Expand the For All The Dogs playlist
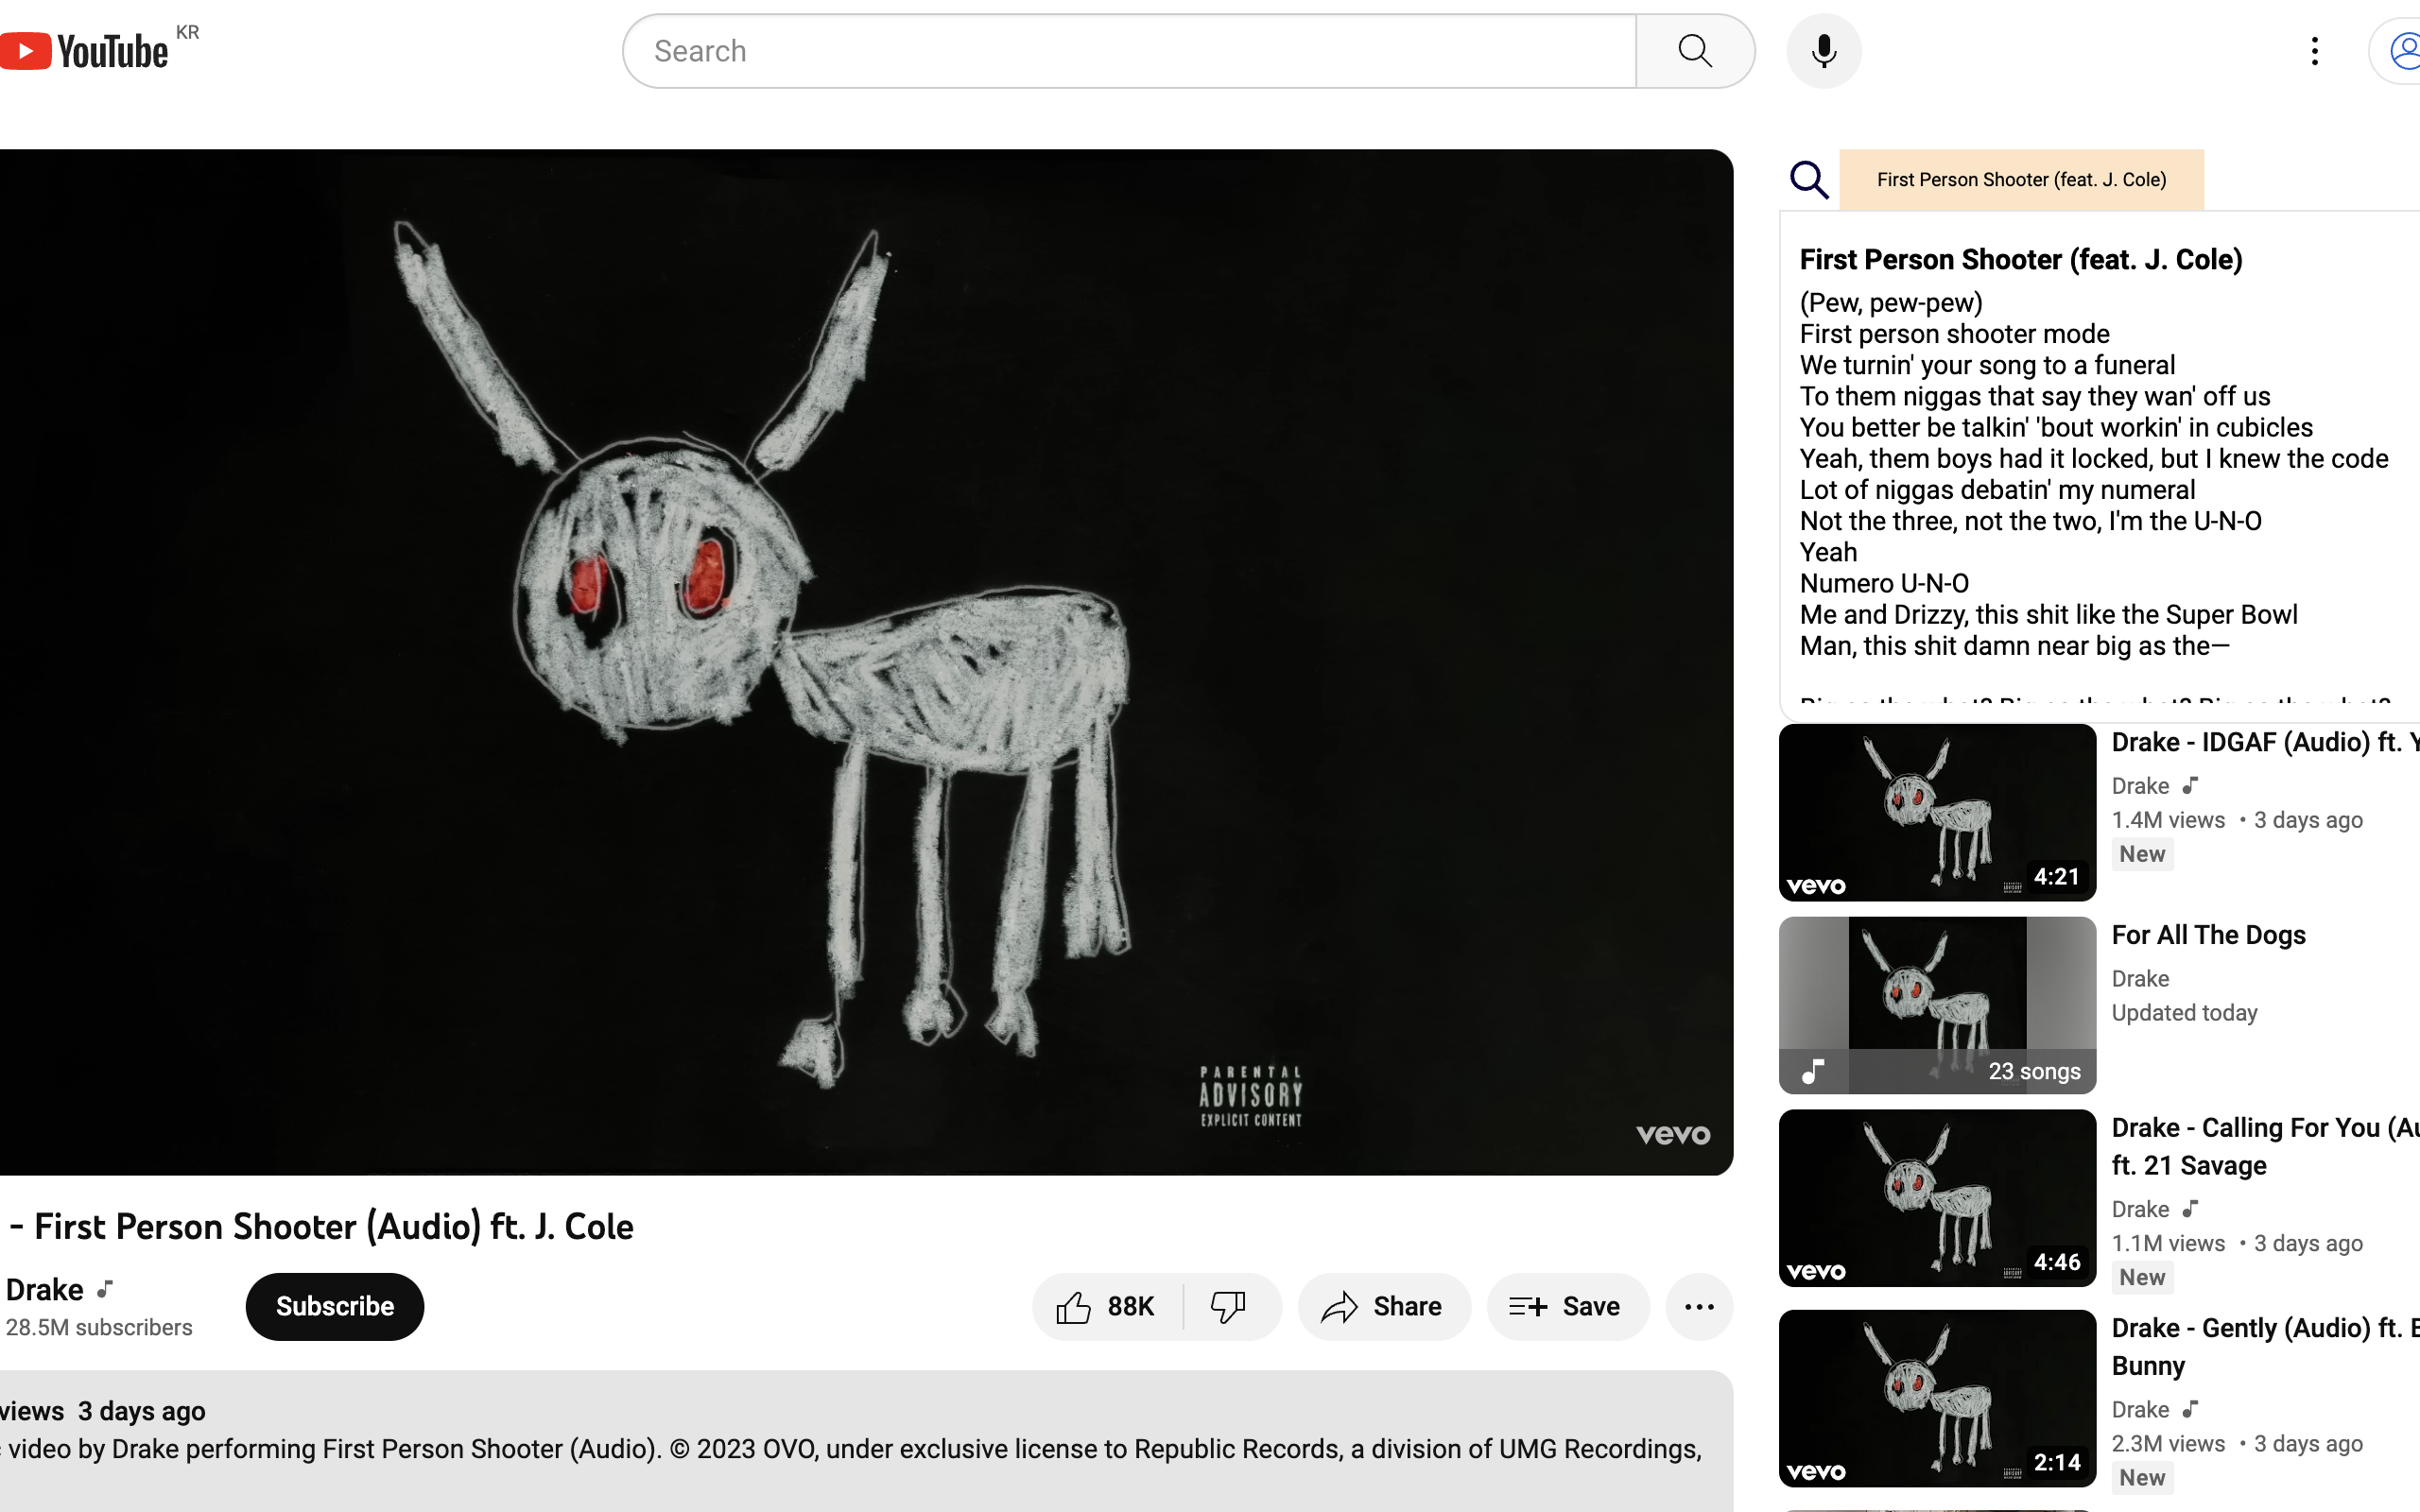 2207,934
